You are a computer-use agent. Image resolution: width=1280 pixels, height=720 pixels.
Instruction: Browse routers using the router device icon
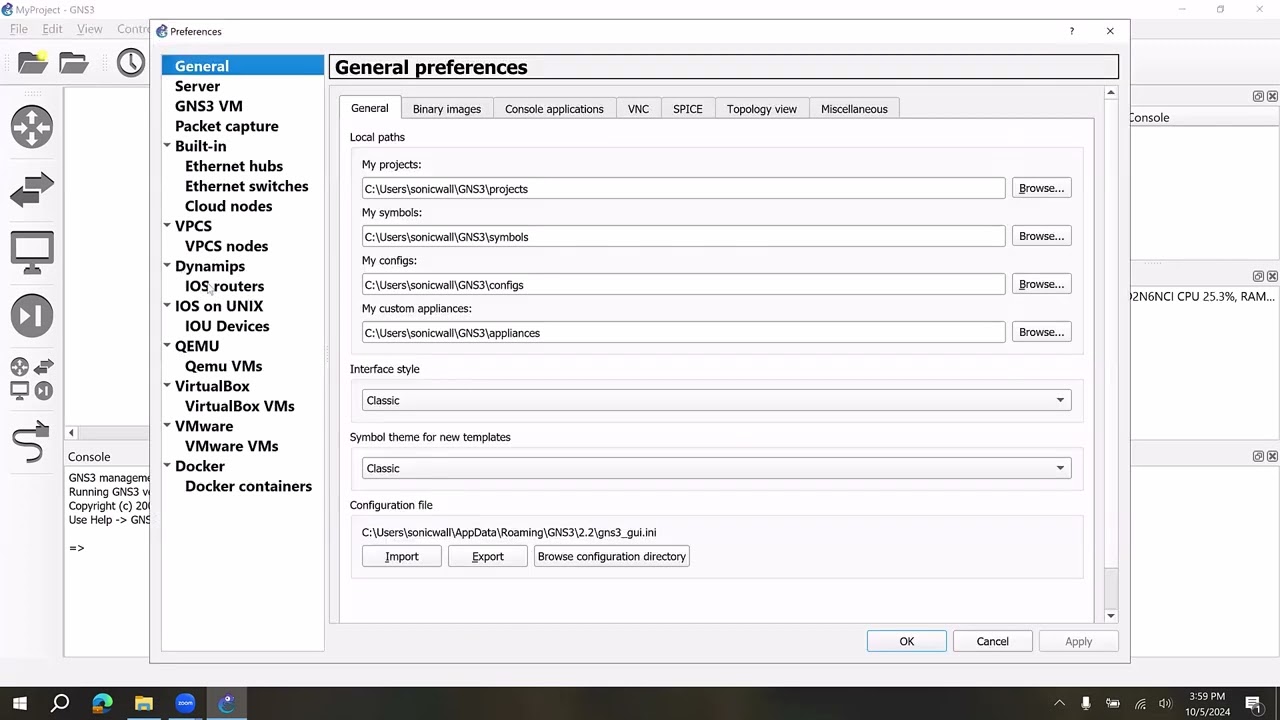(x=32, y=127)
